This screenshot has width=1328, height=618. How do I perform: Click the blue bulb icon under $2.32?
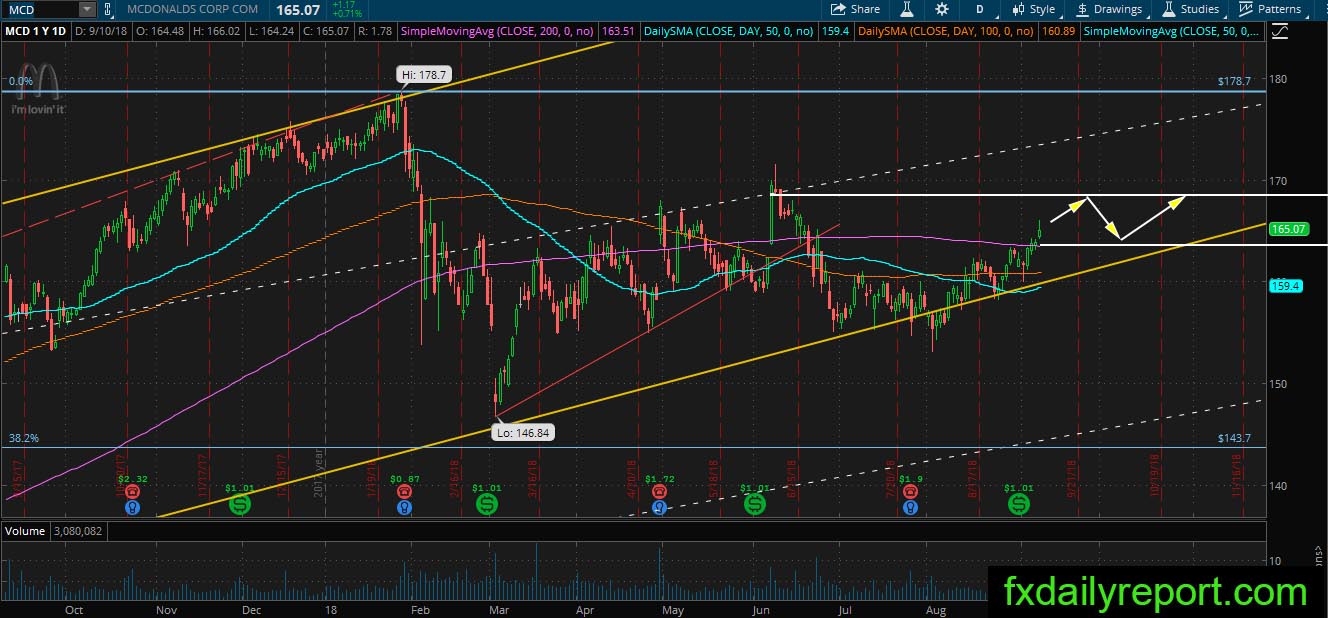point(133,507)
